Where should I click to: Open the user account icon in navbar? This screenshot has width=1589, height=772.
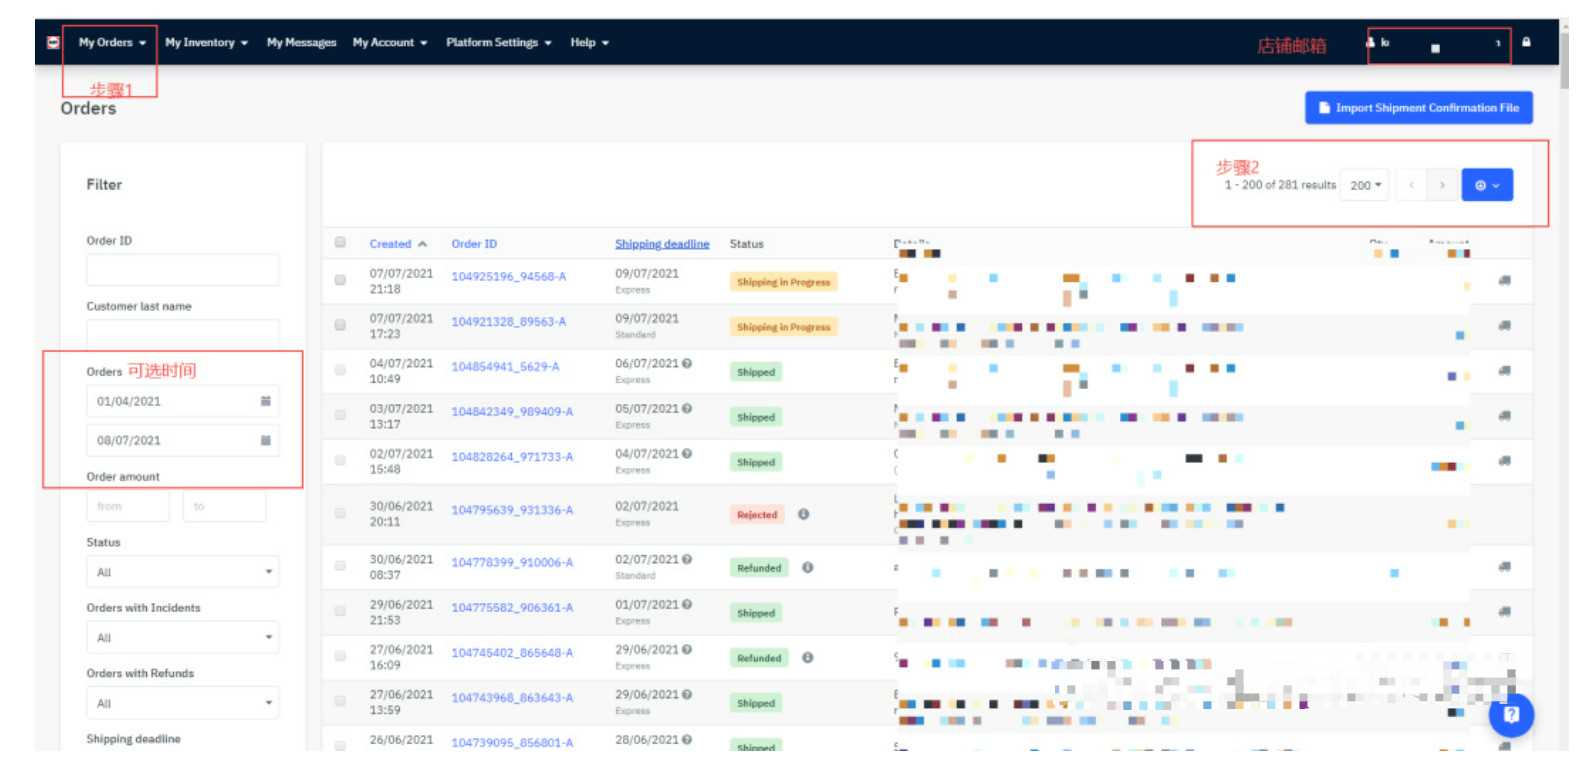1371,42
